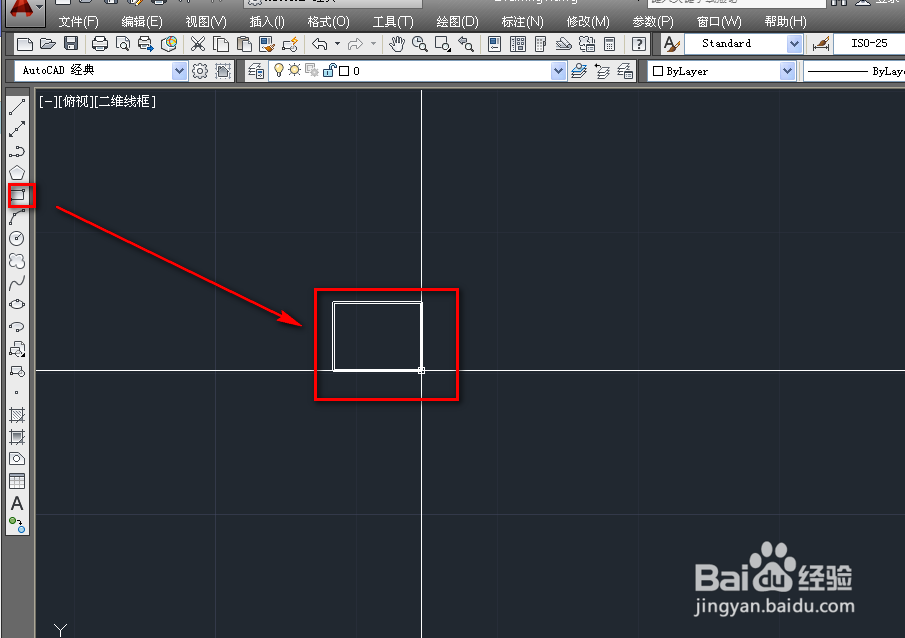905x638 pixels.
Task: Open the Text Style icon
Action: click(x=671, y=44)
